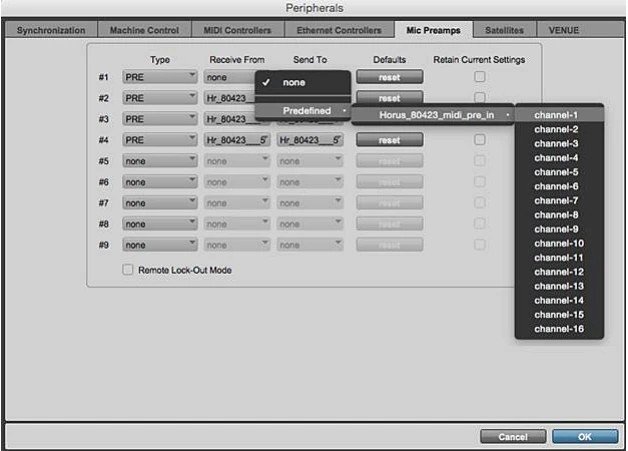
Task: Select channel-9 from the channel list
Action: click(x=559, y=229)
